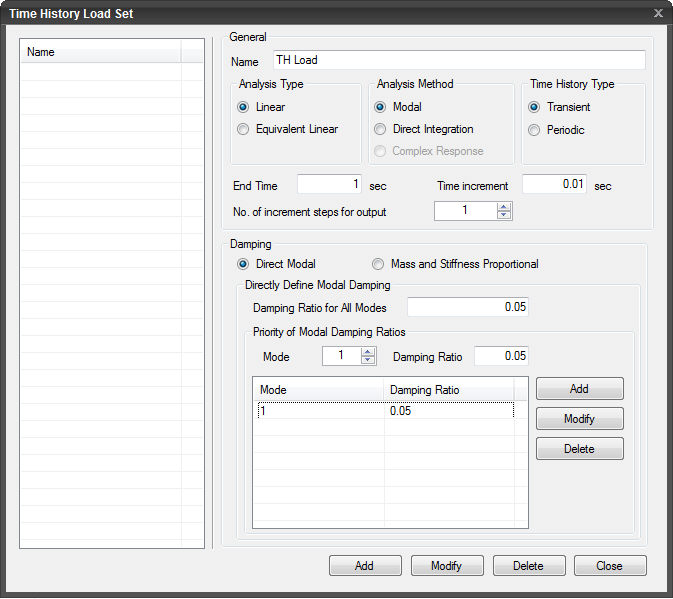The image size is (673, 599).
Task: Delete the selected modal damping ratio
Action: coord(579,449)
